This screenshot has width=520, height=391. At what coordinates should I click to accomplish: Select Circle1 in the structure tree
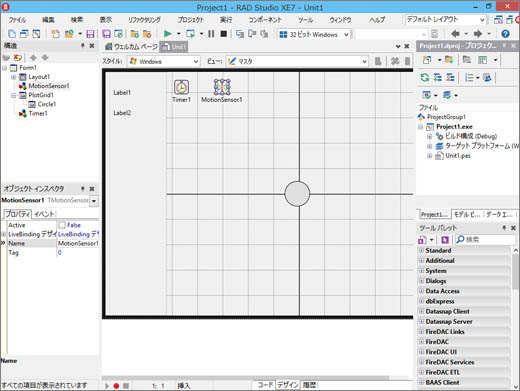point(47,104)
